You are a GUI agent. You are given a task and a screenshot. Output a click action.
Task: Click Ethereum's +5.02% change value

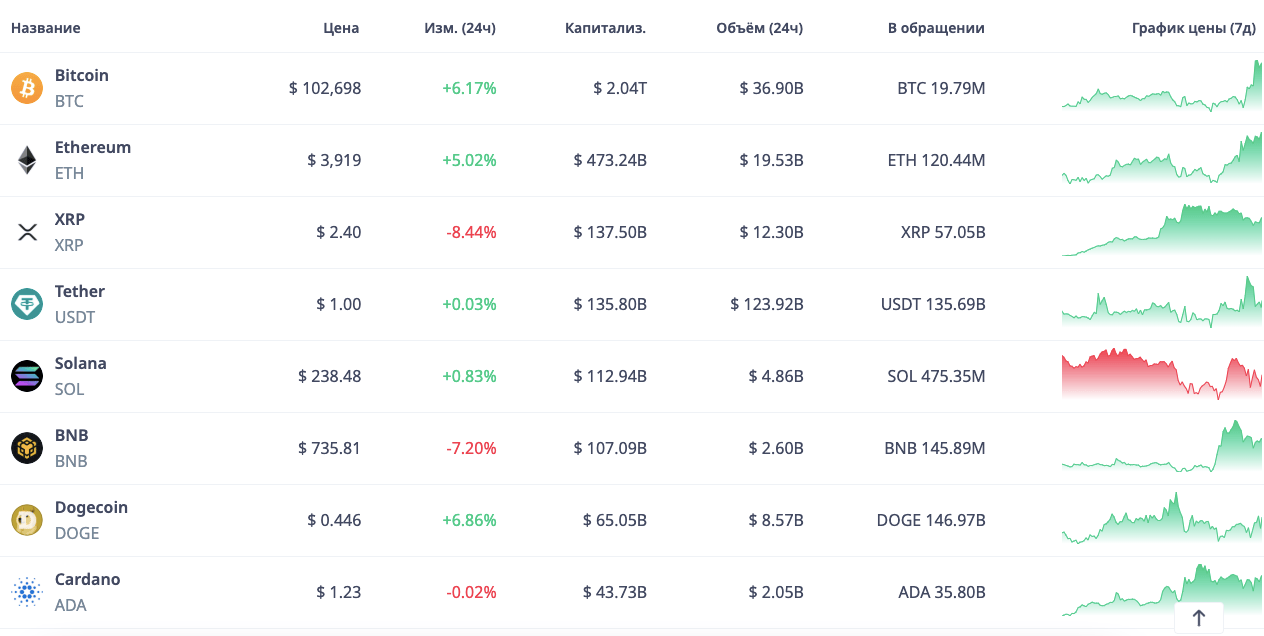(469, 160)
